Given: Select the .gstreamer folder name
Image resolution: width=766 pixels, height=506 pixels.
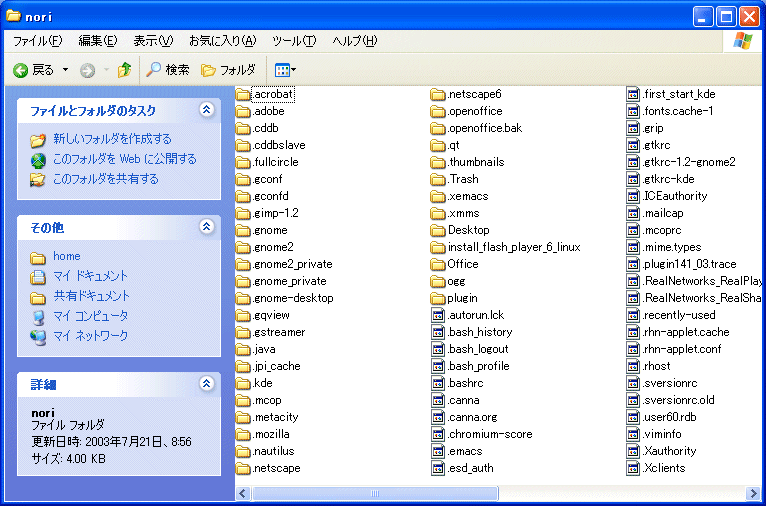Looking at the screenshot, I should pos(279,332).
